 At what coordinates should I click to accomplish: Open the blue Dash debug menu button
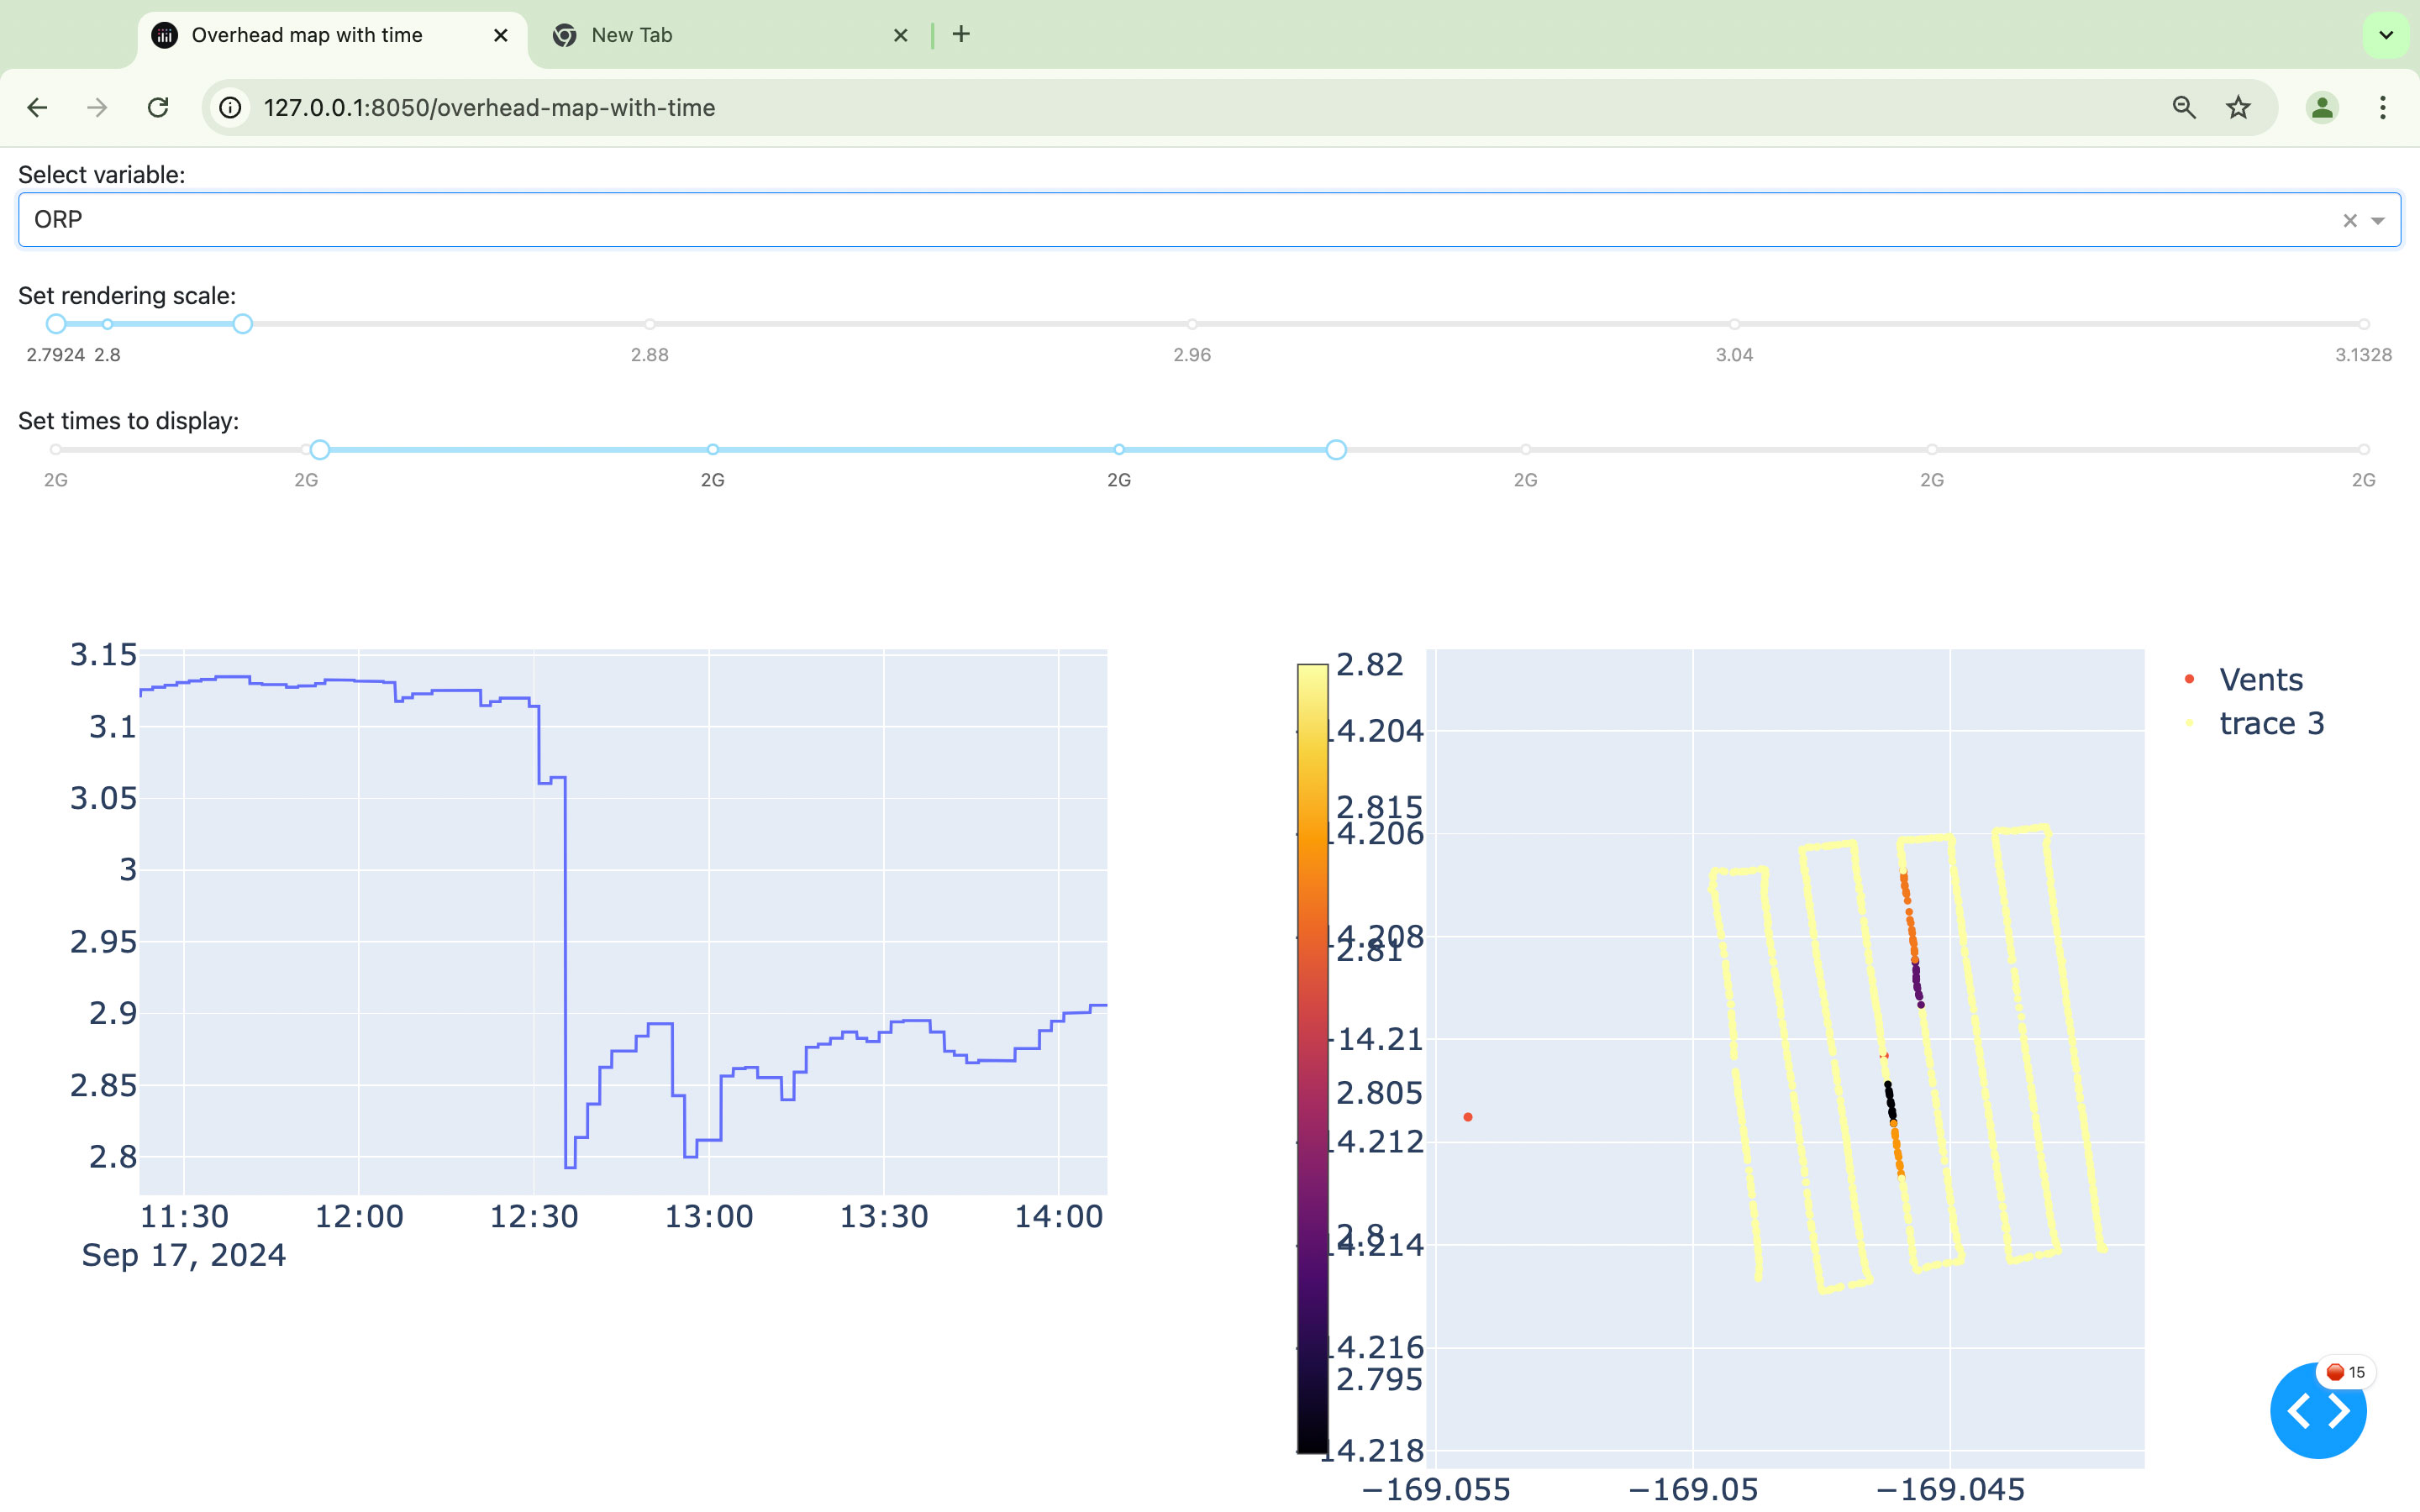pyautogui.click(x=2317, y=1411)
